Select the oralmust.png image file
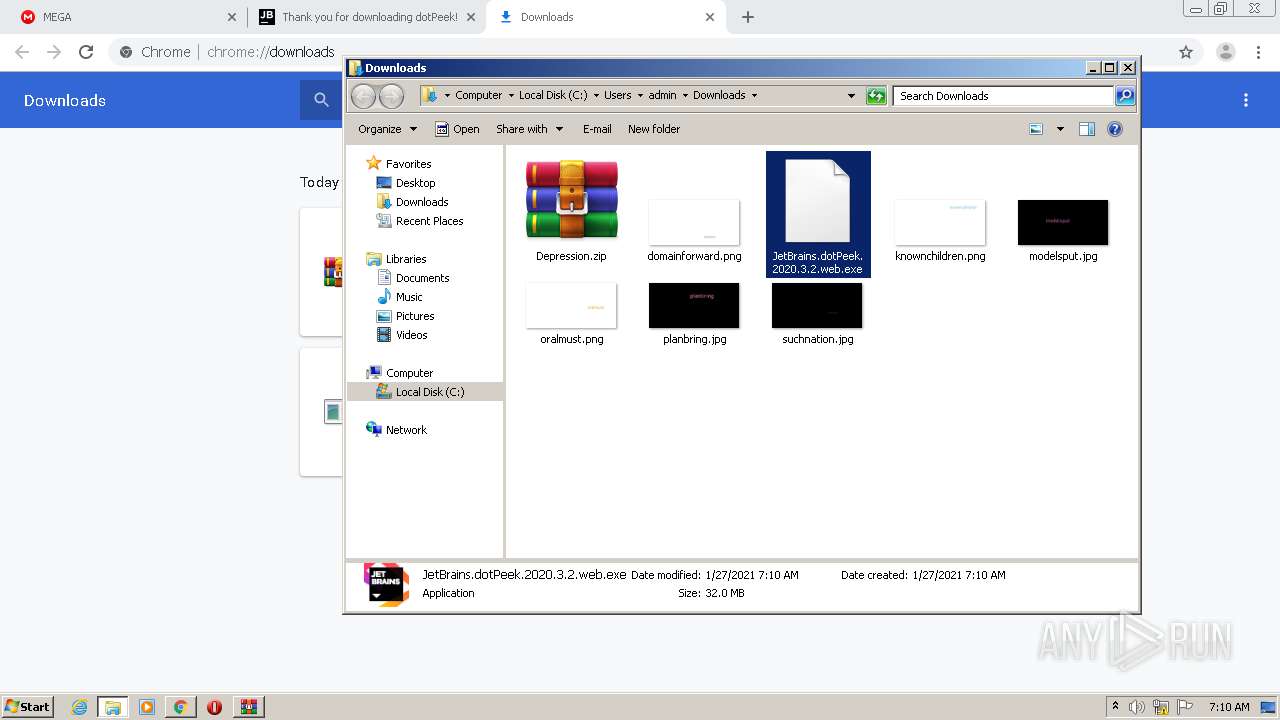Viewport: 1280px width, 720px height. [x=571, y=314]
